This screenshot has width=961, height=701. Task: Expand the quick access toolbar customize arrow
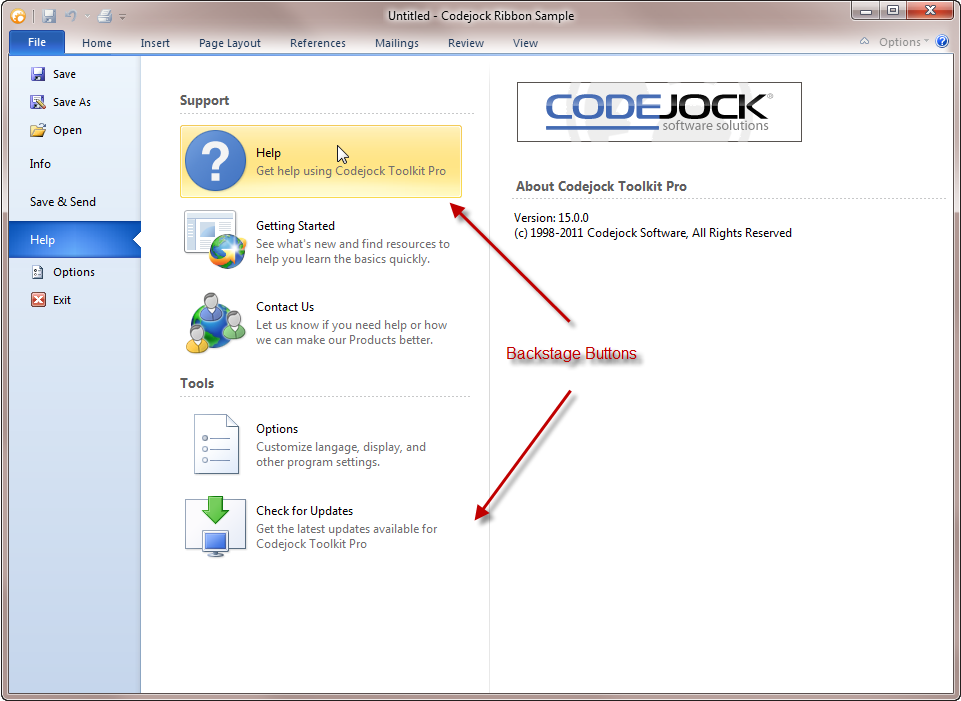click(123, 17)
